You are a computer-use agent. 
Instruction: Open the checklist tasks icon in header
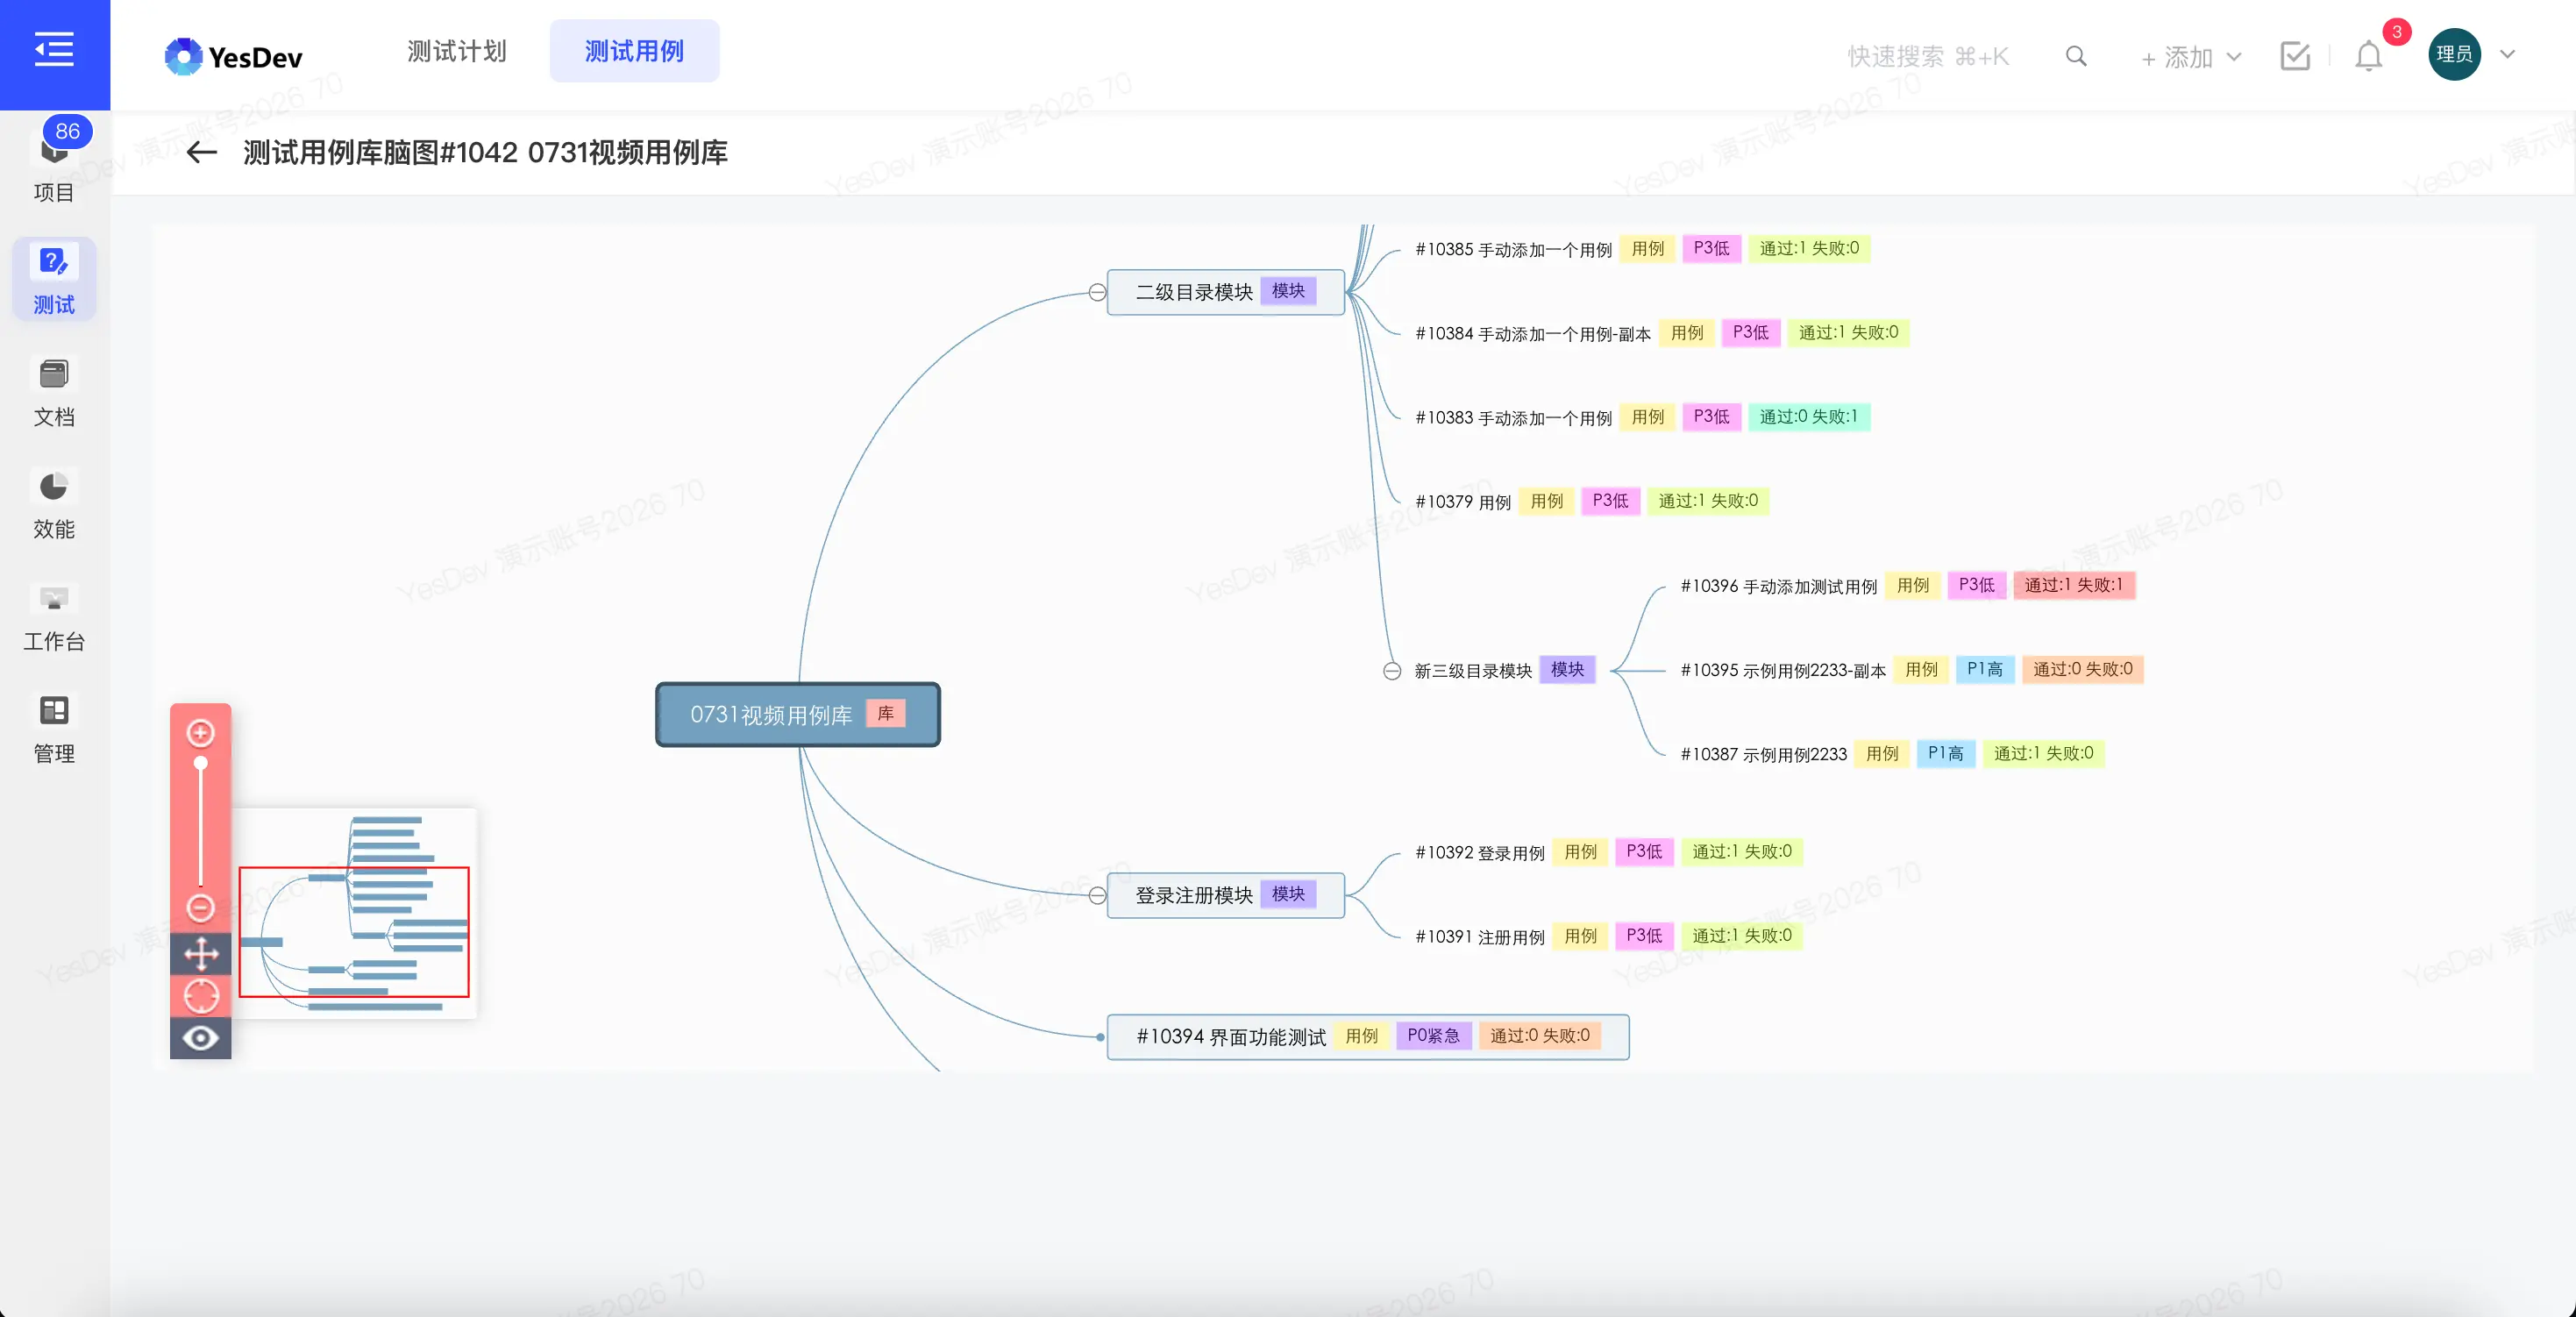point(2295,56)
